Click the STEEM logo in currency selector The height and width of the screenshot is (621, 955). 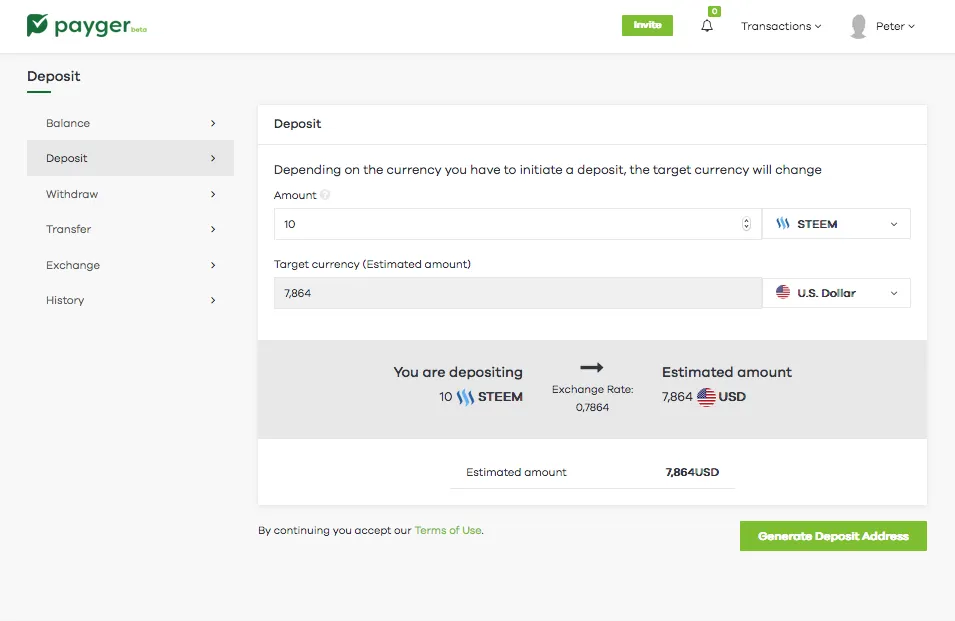point(783,223)
